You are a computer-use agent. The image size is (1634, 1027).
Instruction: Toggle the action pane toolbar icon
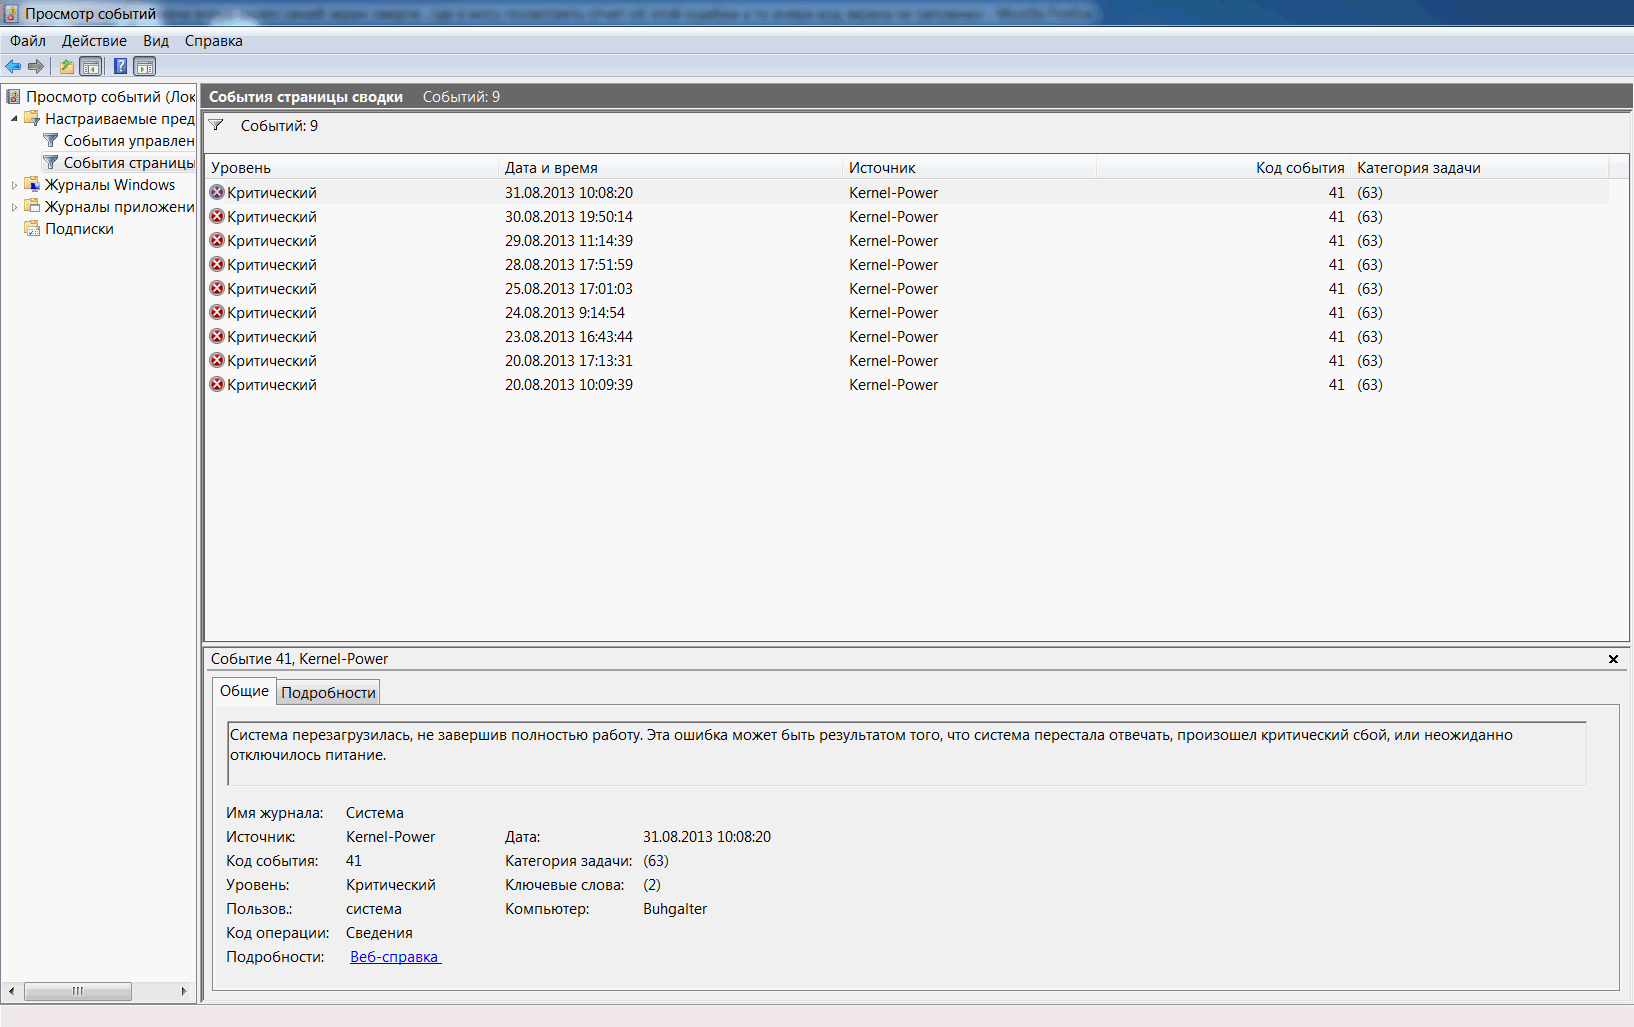point(145,67)
